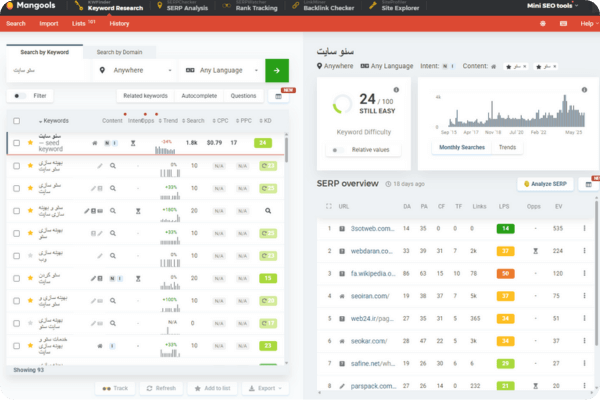Click the green search arrow button

(277, 70)
